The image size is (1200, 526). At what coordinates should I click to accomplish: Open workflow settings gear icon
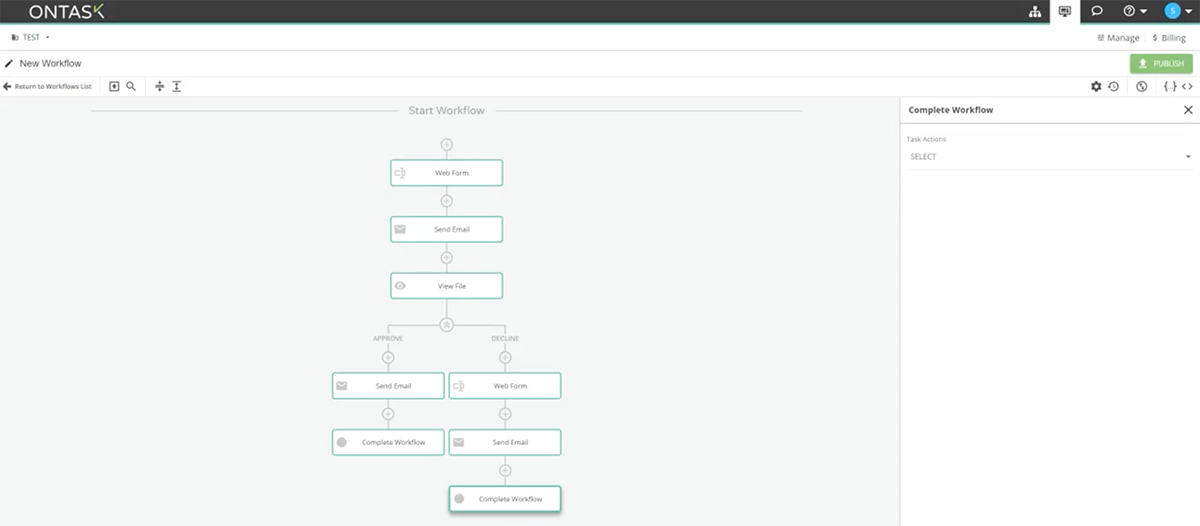click(1096, 87)
